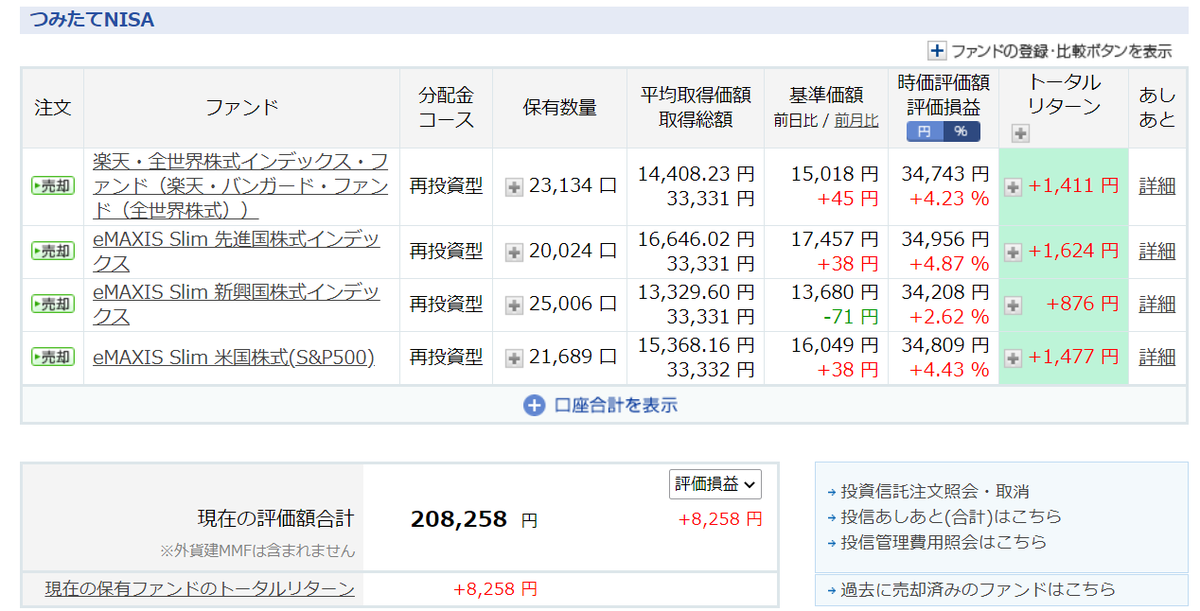Click ※外貨建MMFは含まれません note
The height and width of the screenshot is (611, 1200).
pos(257,551)
